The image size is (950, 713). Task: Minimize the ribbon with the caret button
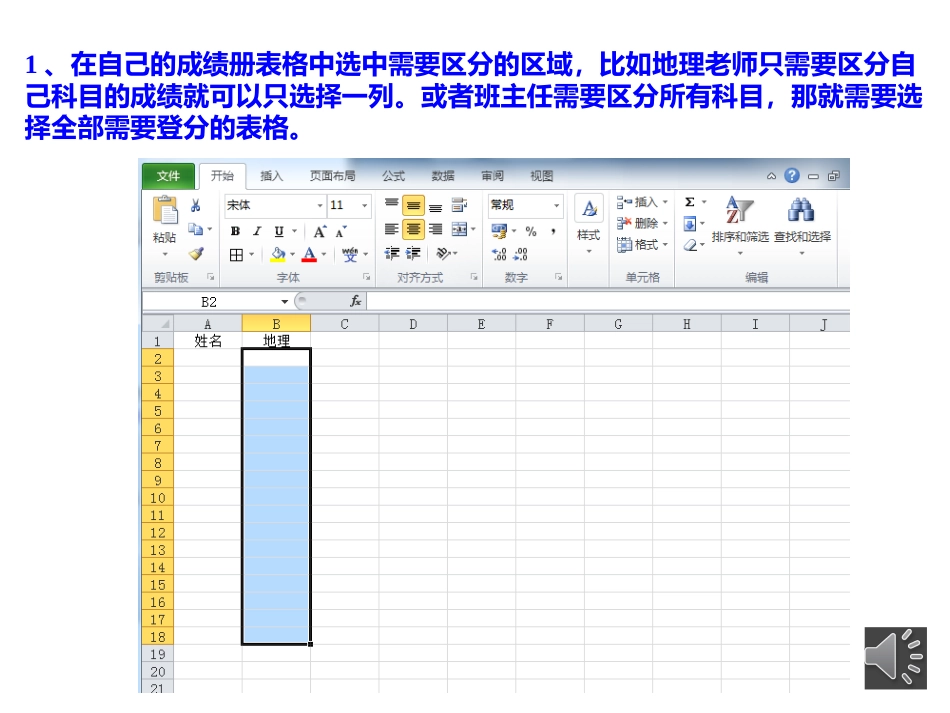[x=771, y=176]
